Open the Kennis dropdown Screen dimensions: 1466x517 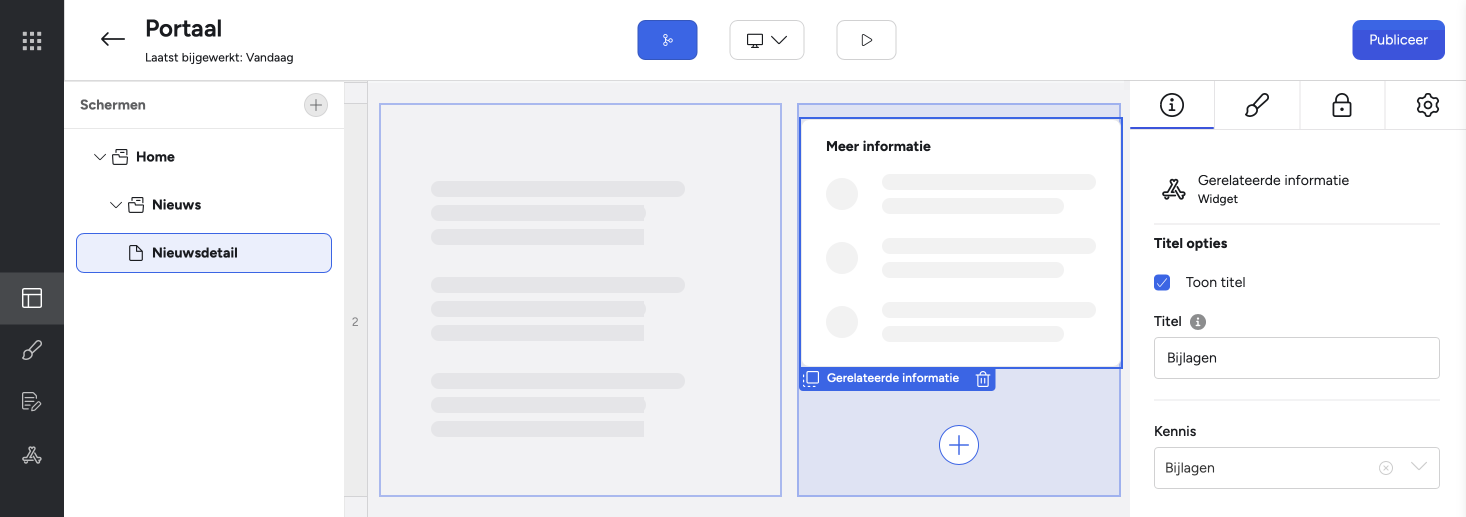click(1419, 467)
